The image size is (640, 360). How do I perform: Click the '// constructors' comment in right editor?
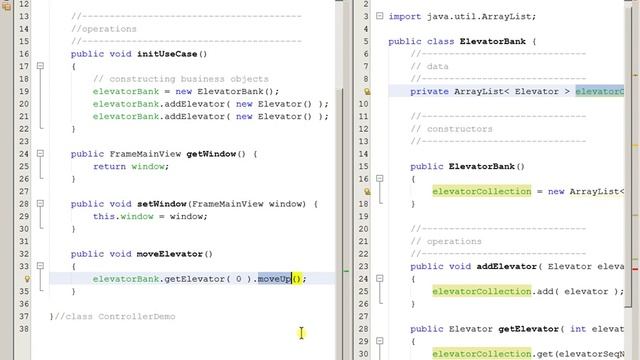coord(451,129)
